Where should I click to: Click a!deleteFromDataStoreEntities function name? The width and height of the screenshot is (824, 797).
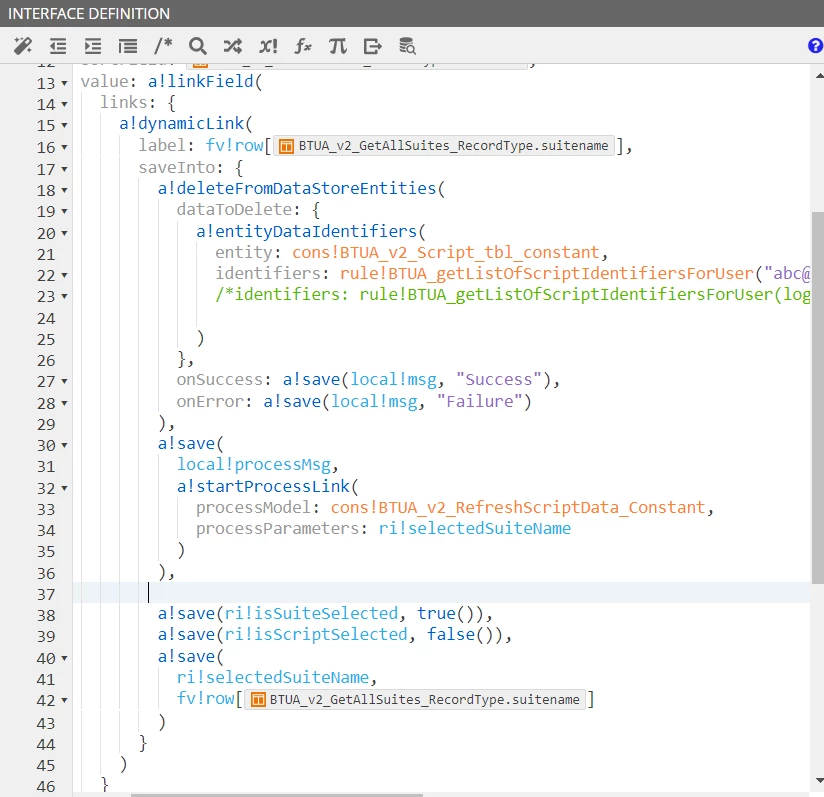tap(297, 189)
